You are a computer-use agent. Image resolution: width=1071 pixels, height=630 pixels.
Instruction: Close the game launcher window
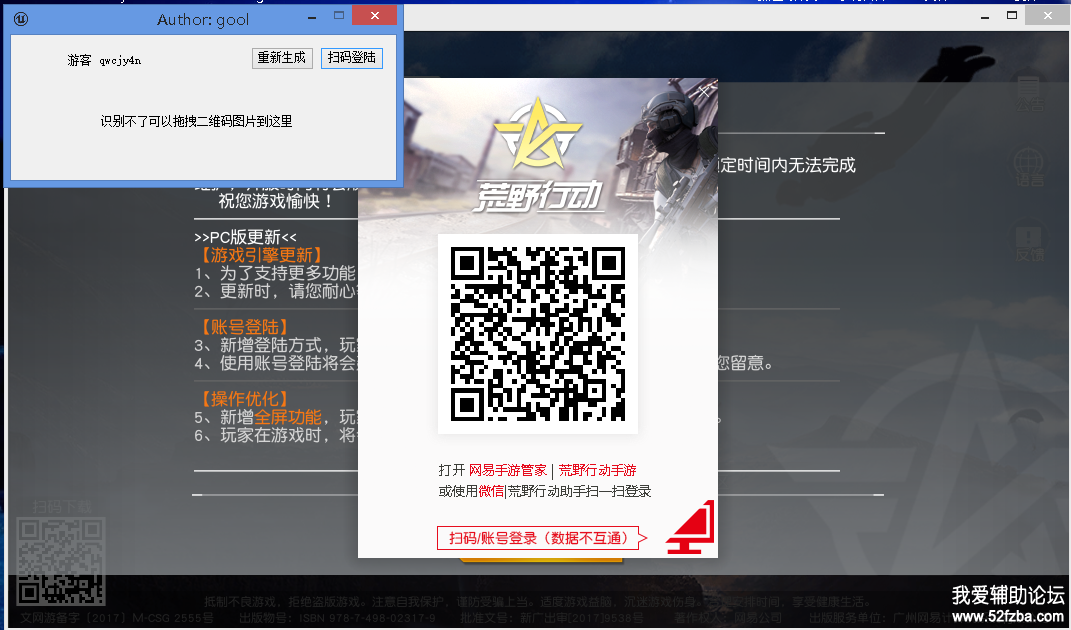[1048, 15]
